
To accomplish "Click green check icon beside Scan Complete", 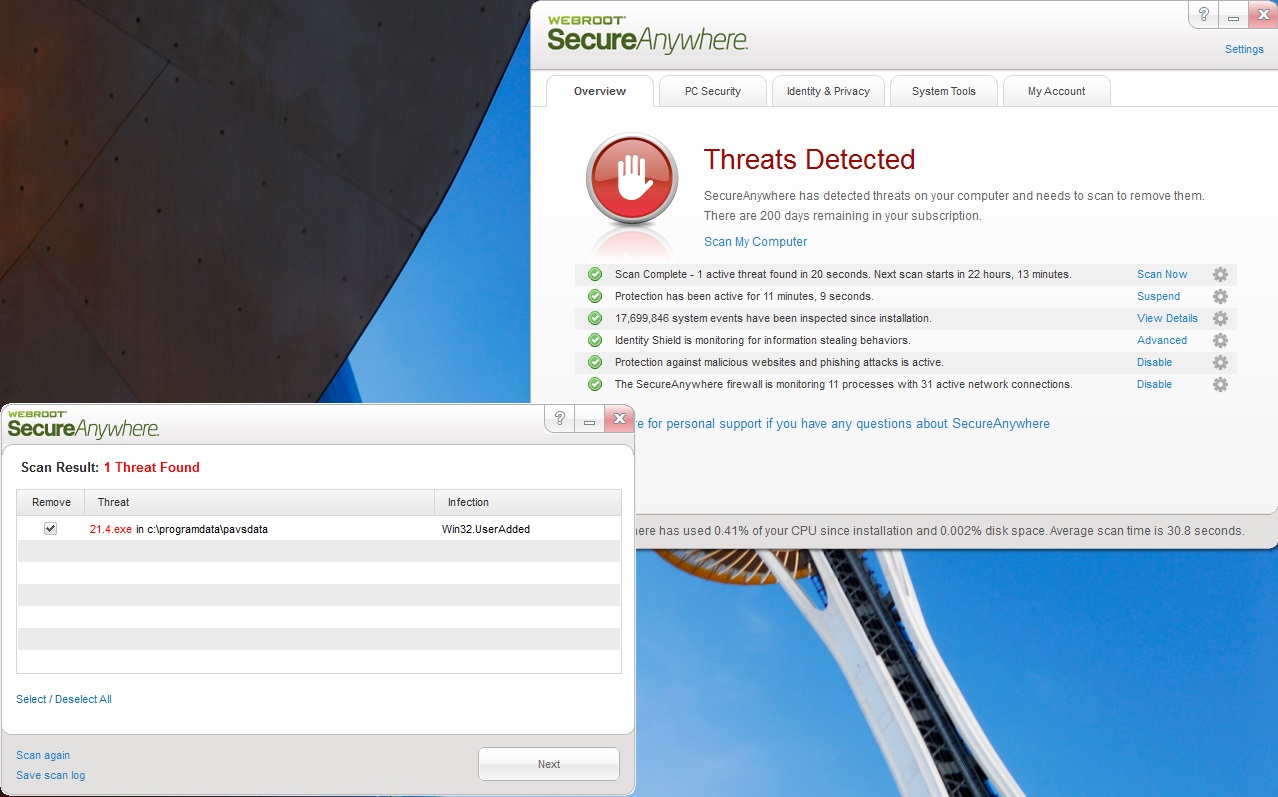I will [x=595, y=274].
